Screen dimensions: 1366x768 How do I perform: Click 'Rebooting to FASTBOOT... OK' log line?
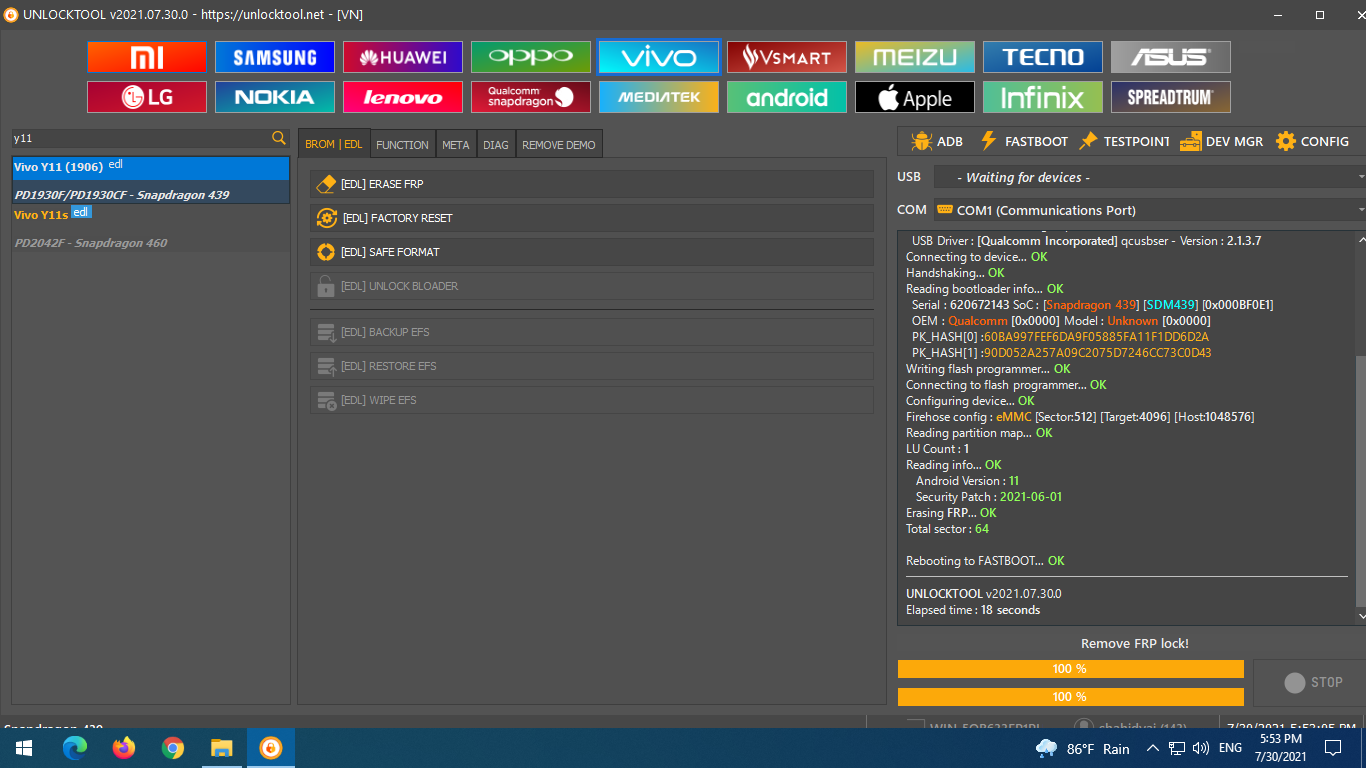(985, 561)
